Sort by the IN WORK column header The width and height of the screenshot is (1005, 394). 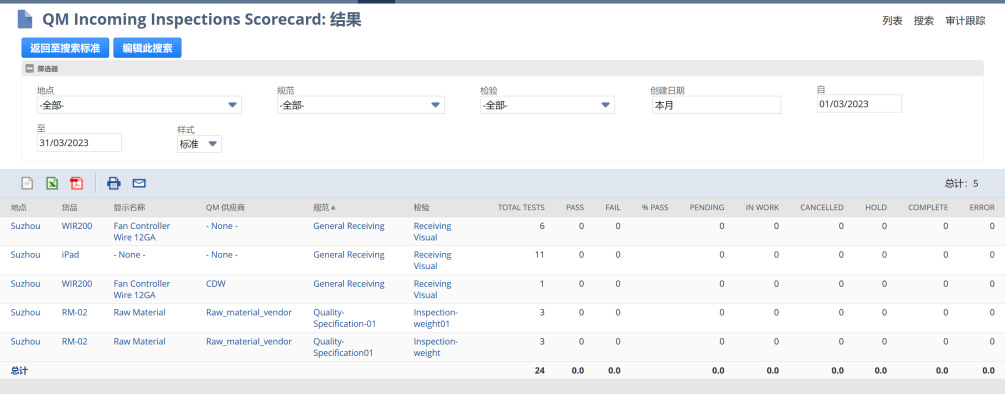click(762, 208)
